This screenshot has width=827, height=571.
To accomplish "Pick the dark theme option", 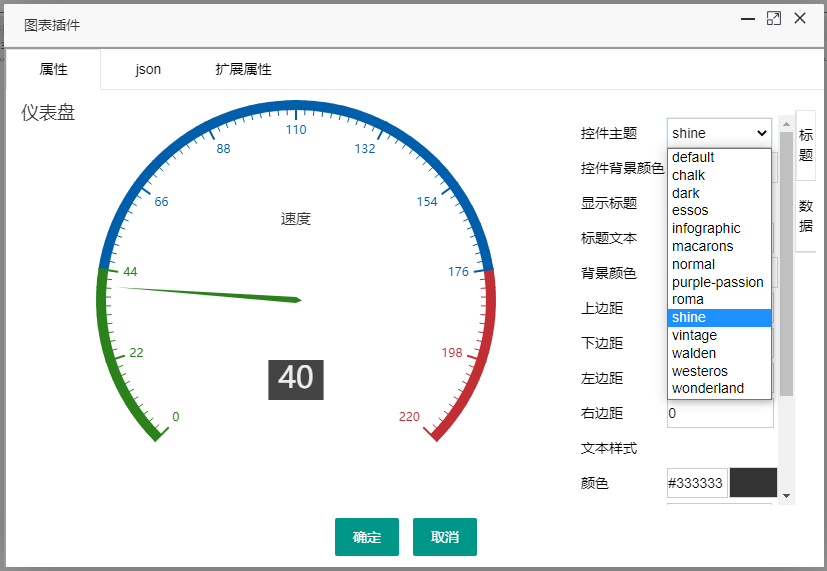I will (x=719, y=193).
